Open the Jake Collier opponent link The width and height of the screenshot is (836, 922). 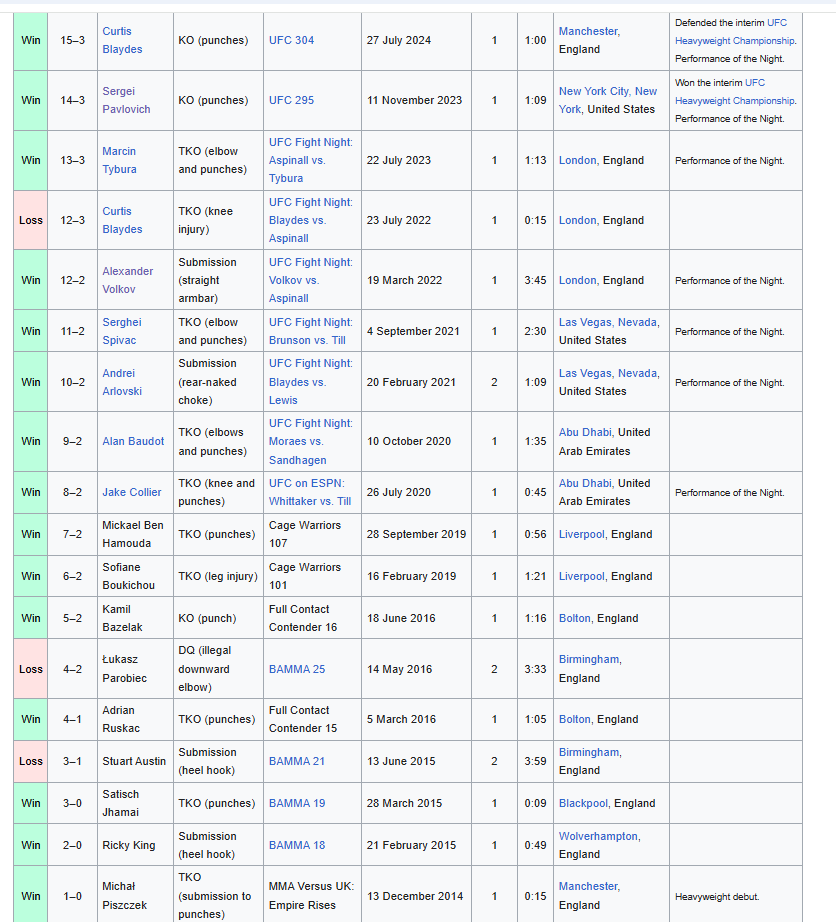coord(132,492)
